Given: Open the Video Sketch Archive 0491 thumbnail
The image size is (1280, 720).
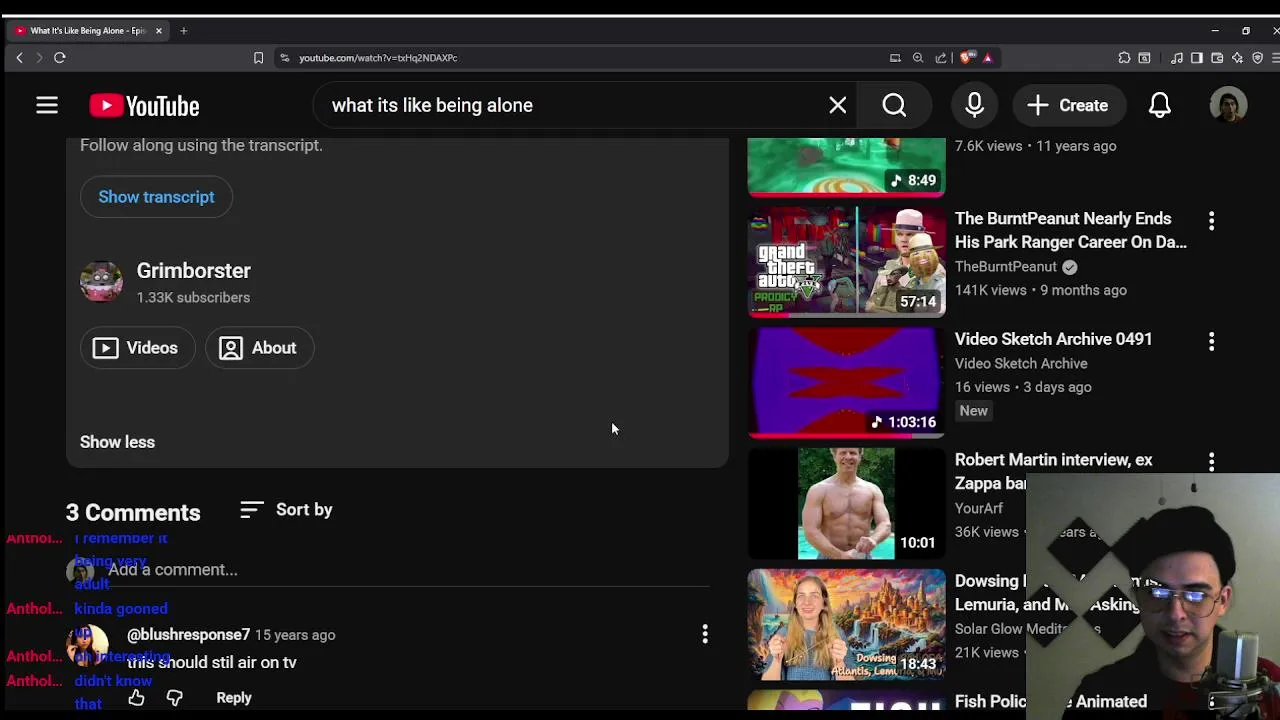Looking at the screenshot, I should pyautogui.click(x=846, y=383).
